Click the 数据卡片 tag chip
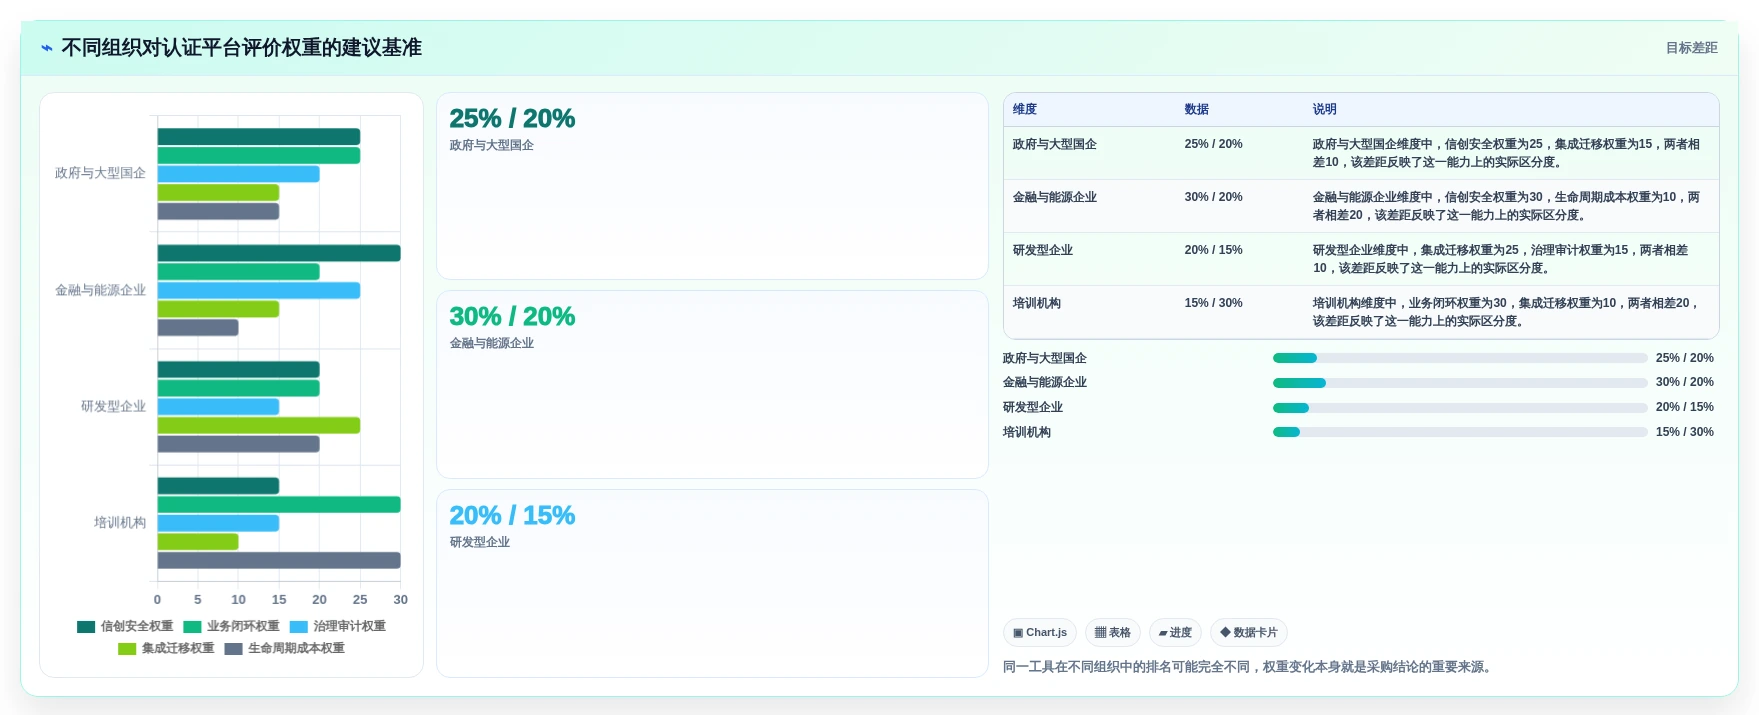This screenshot has width=1759, height=715. click(x=1249, y=632)
